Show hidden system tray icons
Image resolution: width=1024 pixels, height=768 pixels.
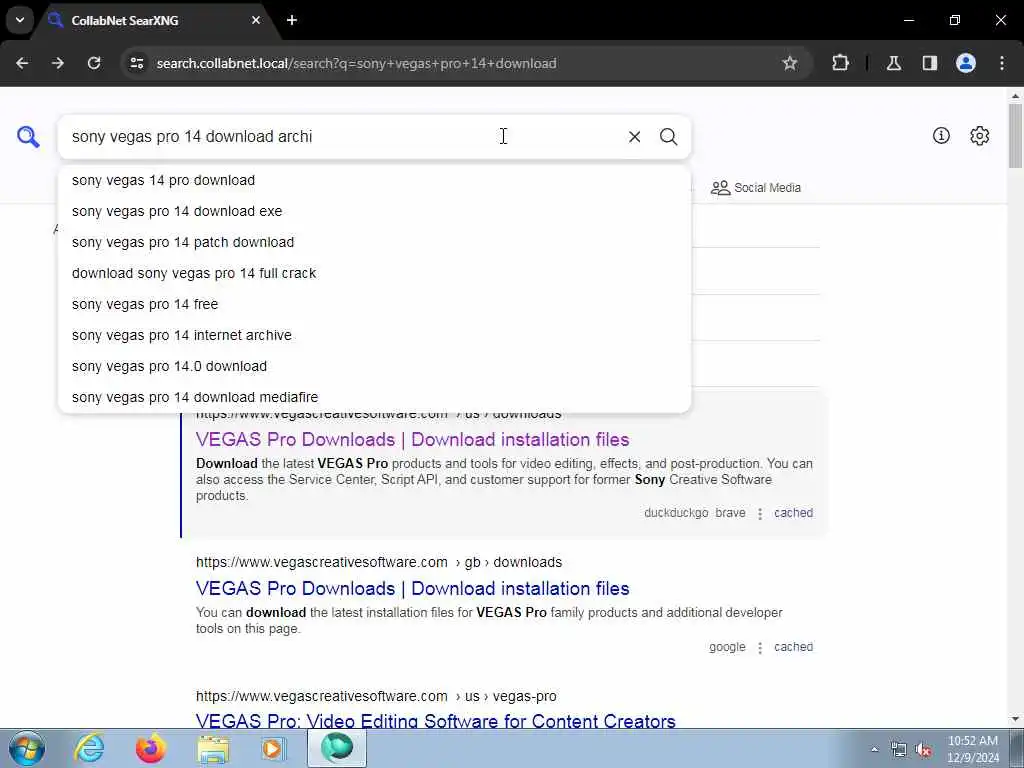[874, 750]
